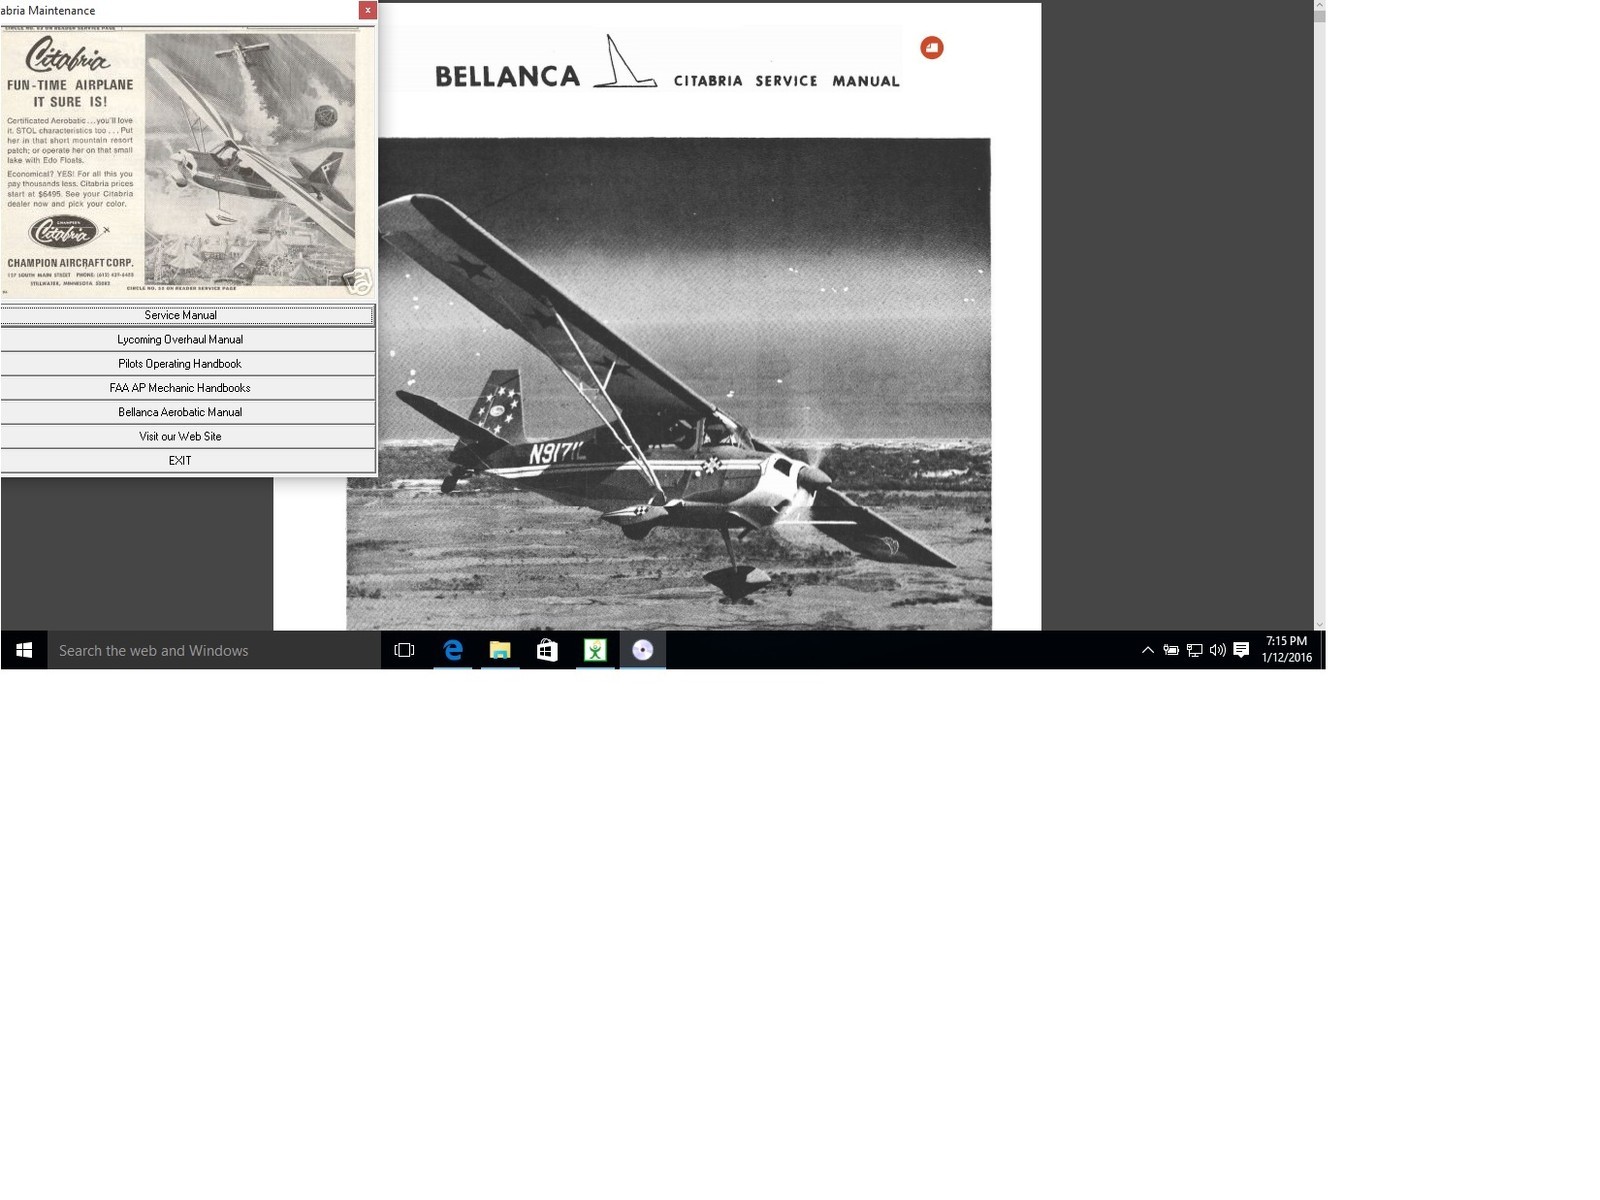The image size is (1600, 1200).
Task: Close the Citabria Maintenance window
Action: coord(367,10)
